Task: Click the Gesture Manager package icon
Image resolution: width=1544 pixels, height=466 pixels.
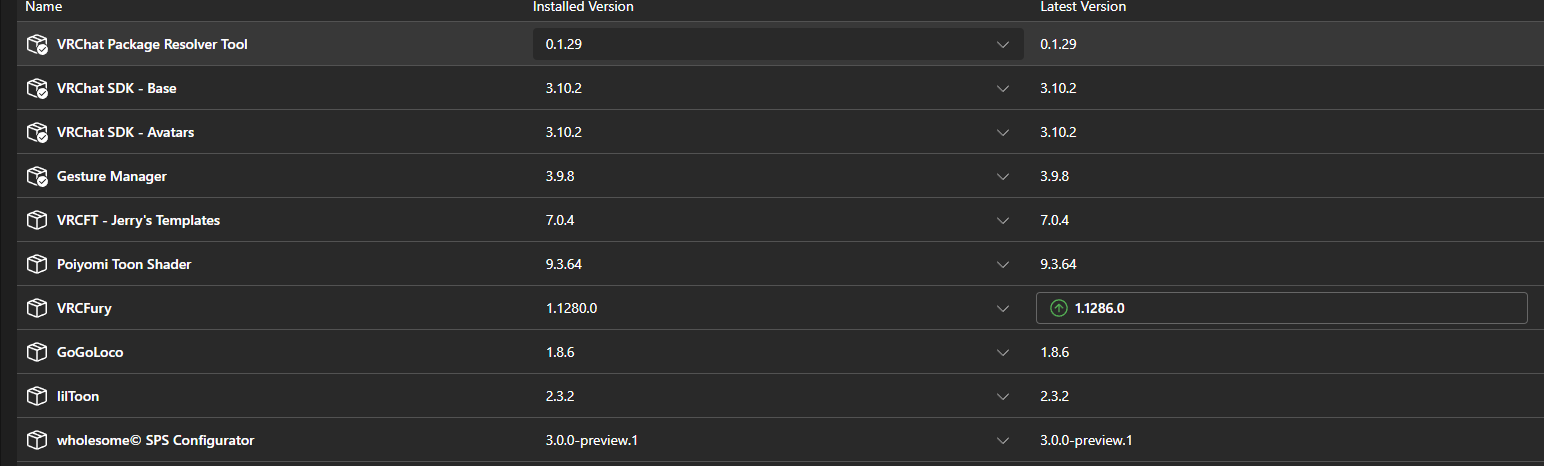Action: tap(37, 176)
